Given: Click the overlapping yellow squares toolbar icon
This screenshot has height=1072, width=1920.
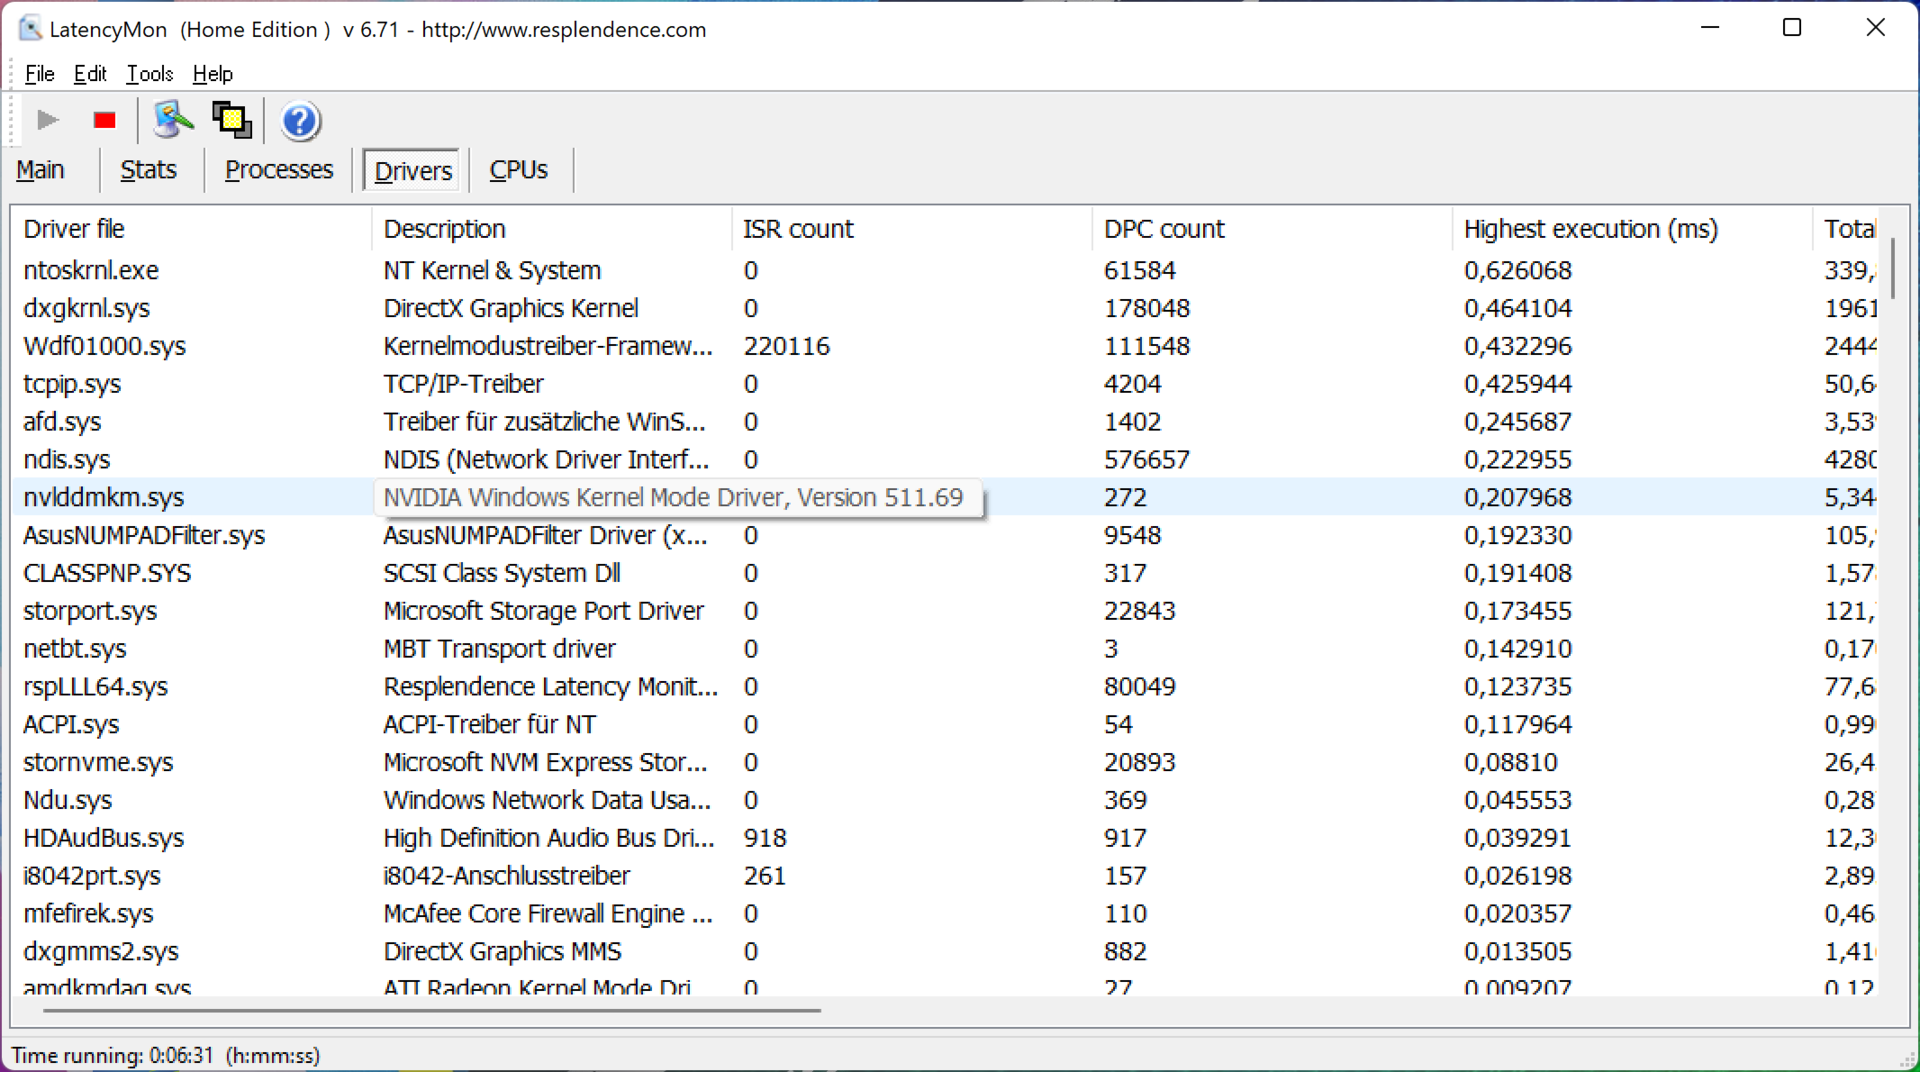Looking at the screenshot, I should 232,121.
